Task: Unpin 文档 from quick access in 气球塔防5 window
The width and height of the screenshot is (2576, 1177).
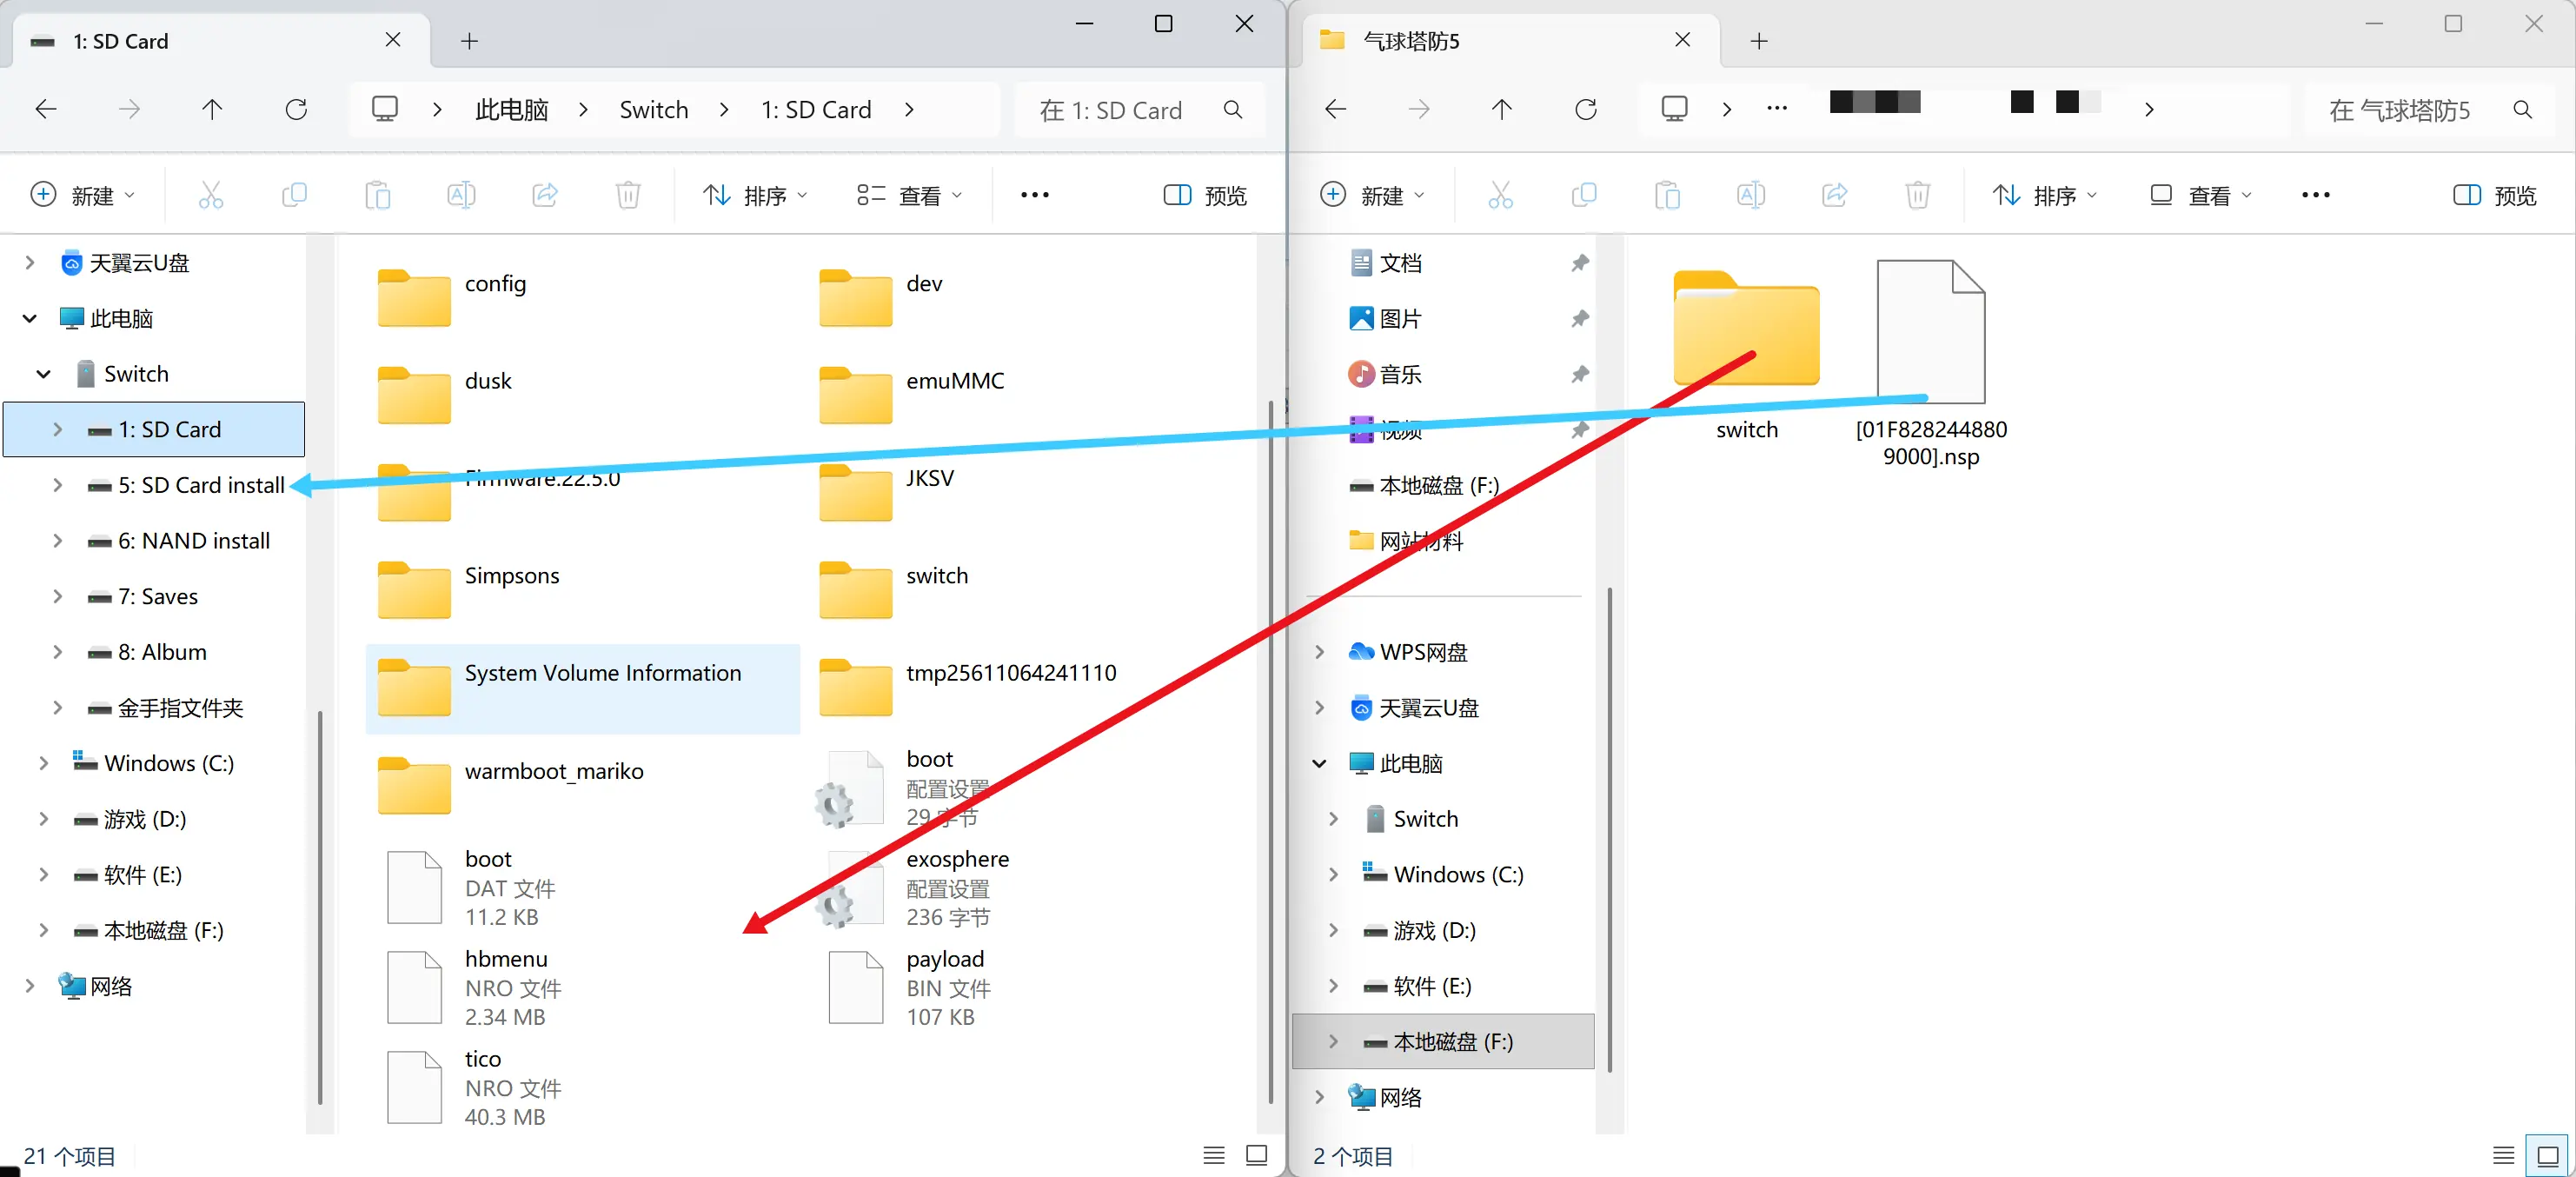Action: tap(1580, 263)
